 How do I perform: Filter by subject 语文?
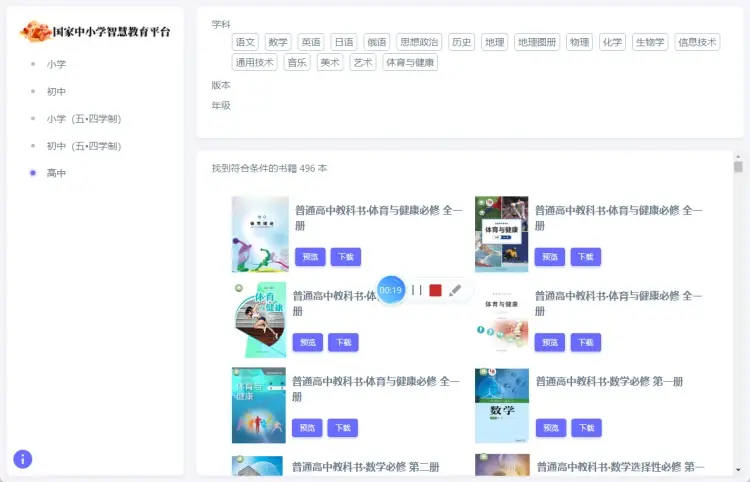[x=245, y=42]
